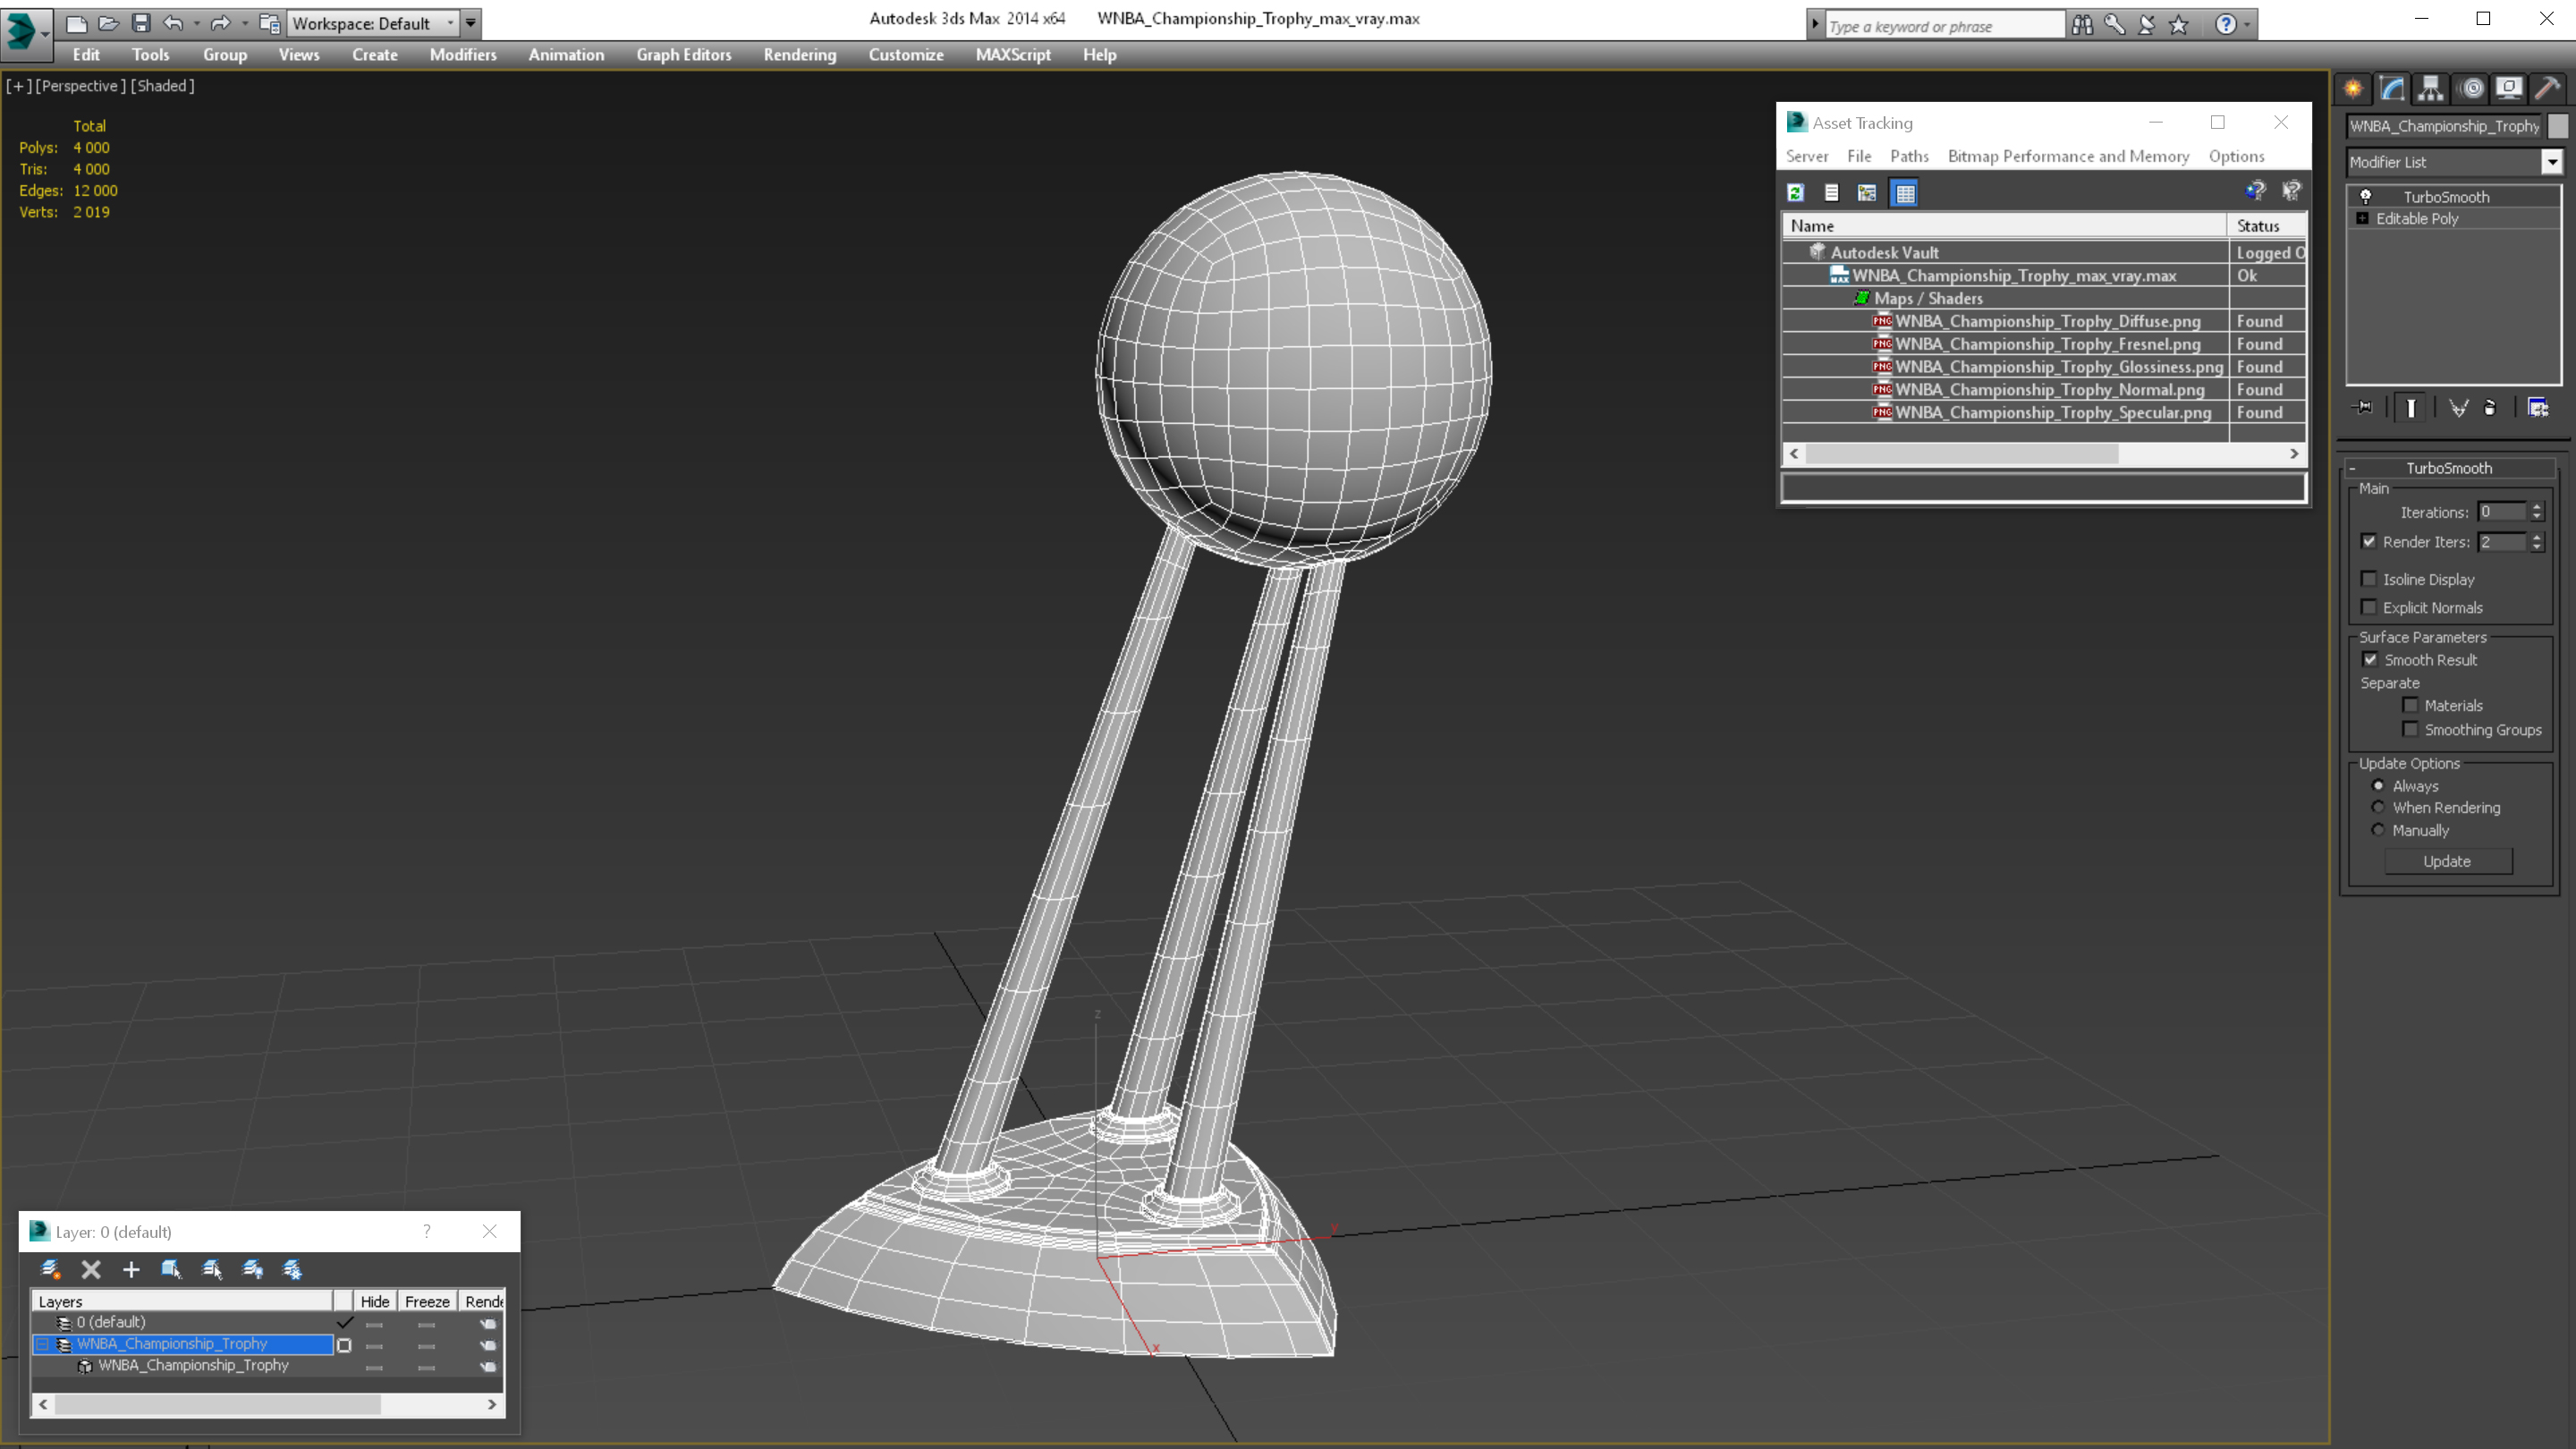Open the Create command panel tab
The height and width of the screenshot is (1449, 2576).
point(2353,88)
